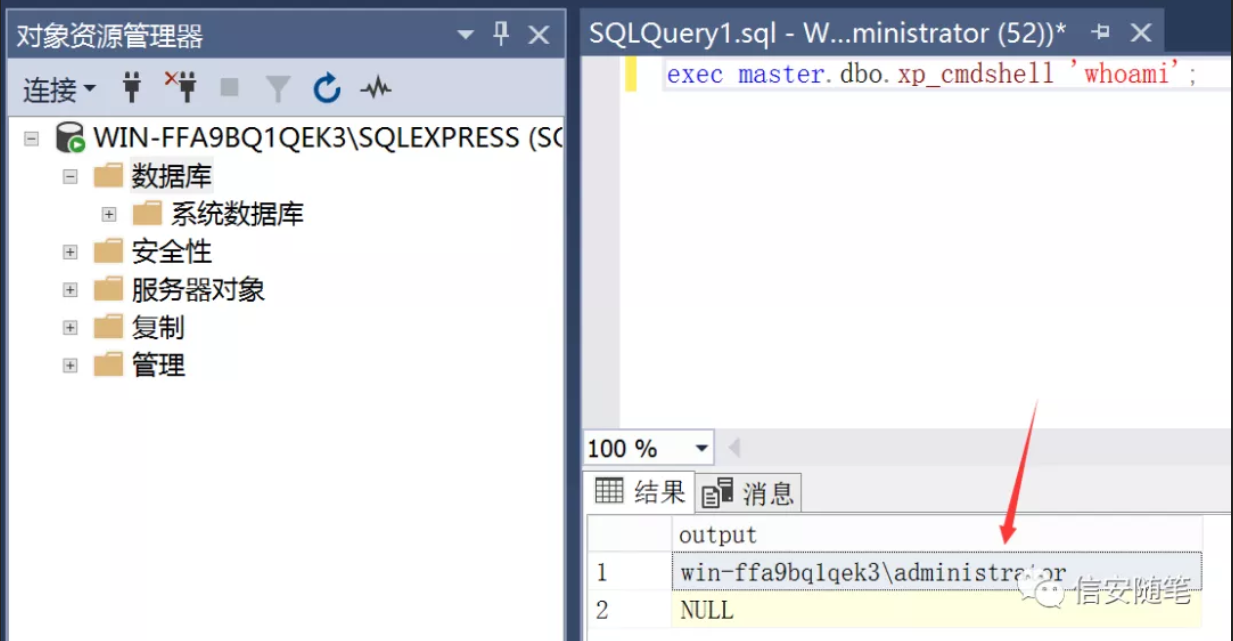Toggle auto-hide pin of Object Explorer panel
Viewport: 1233px width, 641px height.
(x=502, y=35)
